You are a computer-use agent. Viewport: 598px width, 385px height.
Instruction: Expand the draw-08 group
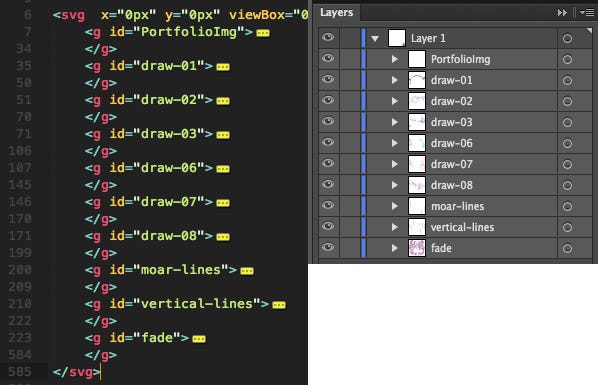point(395,185)
